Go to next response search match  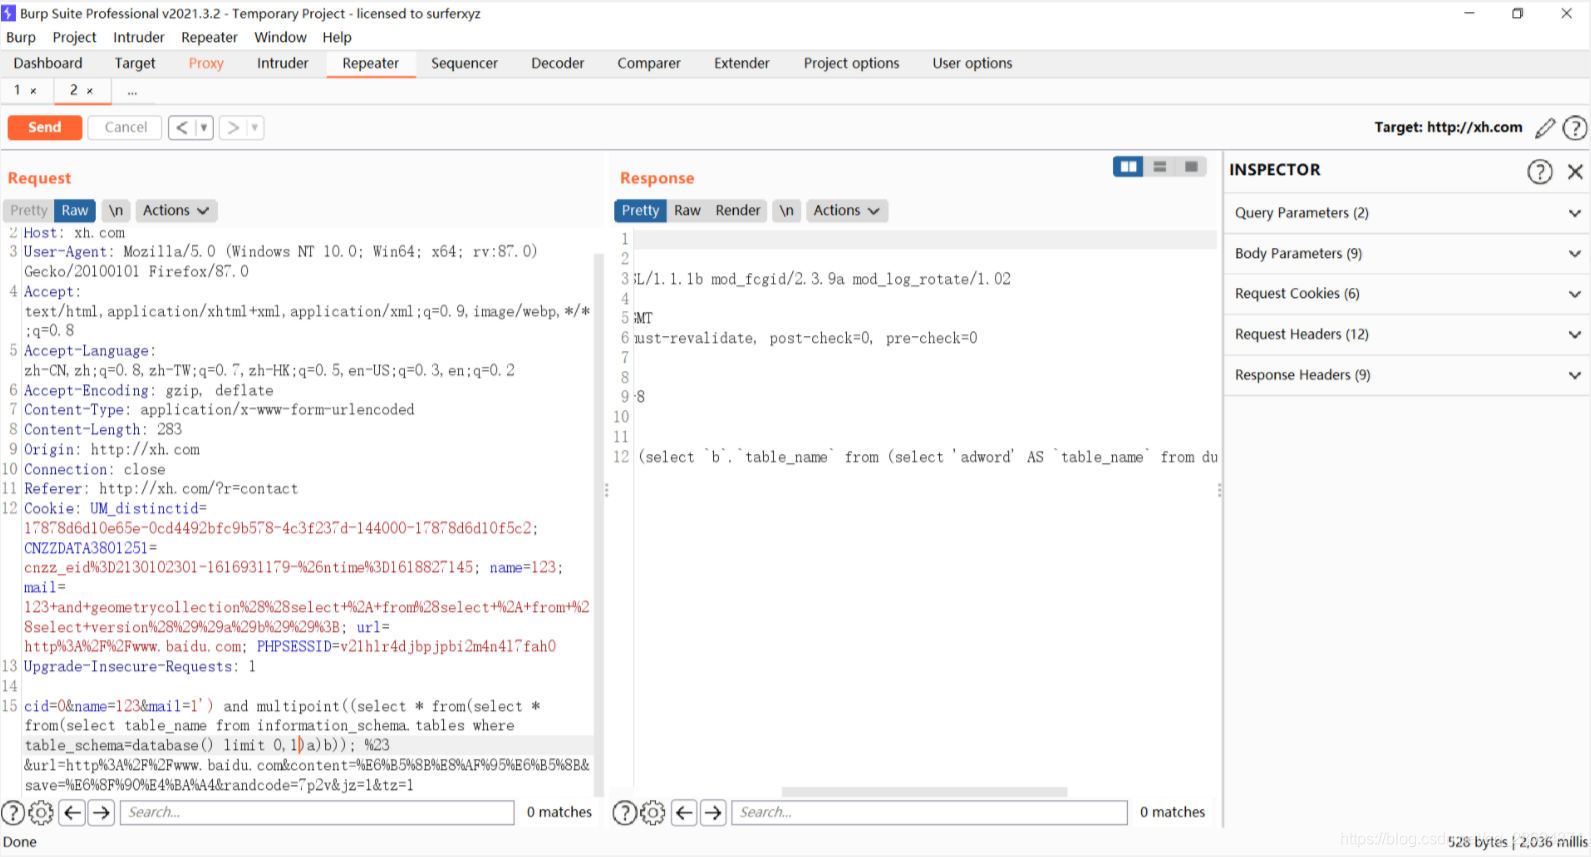713,813
